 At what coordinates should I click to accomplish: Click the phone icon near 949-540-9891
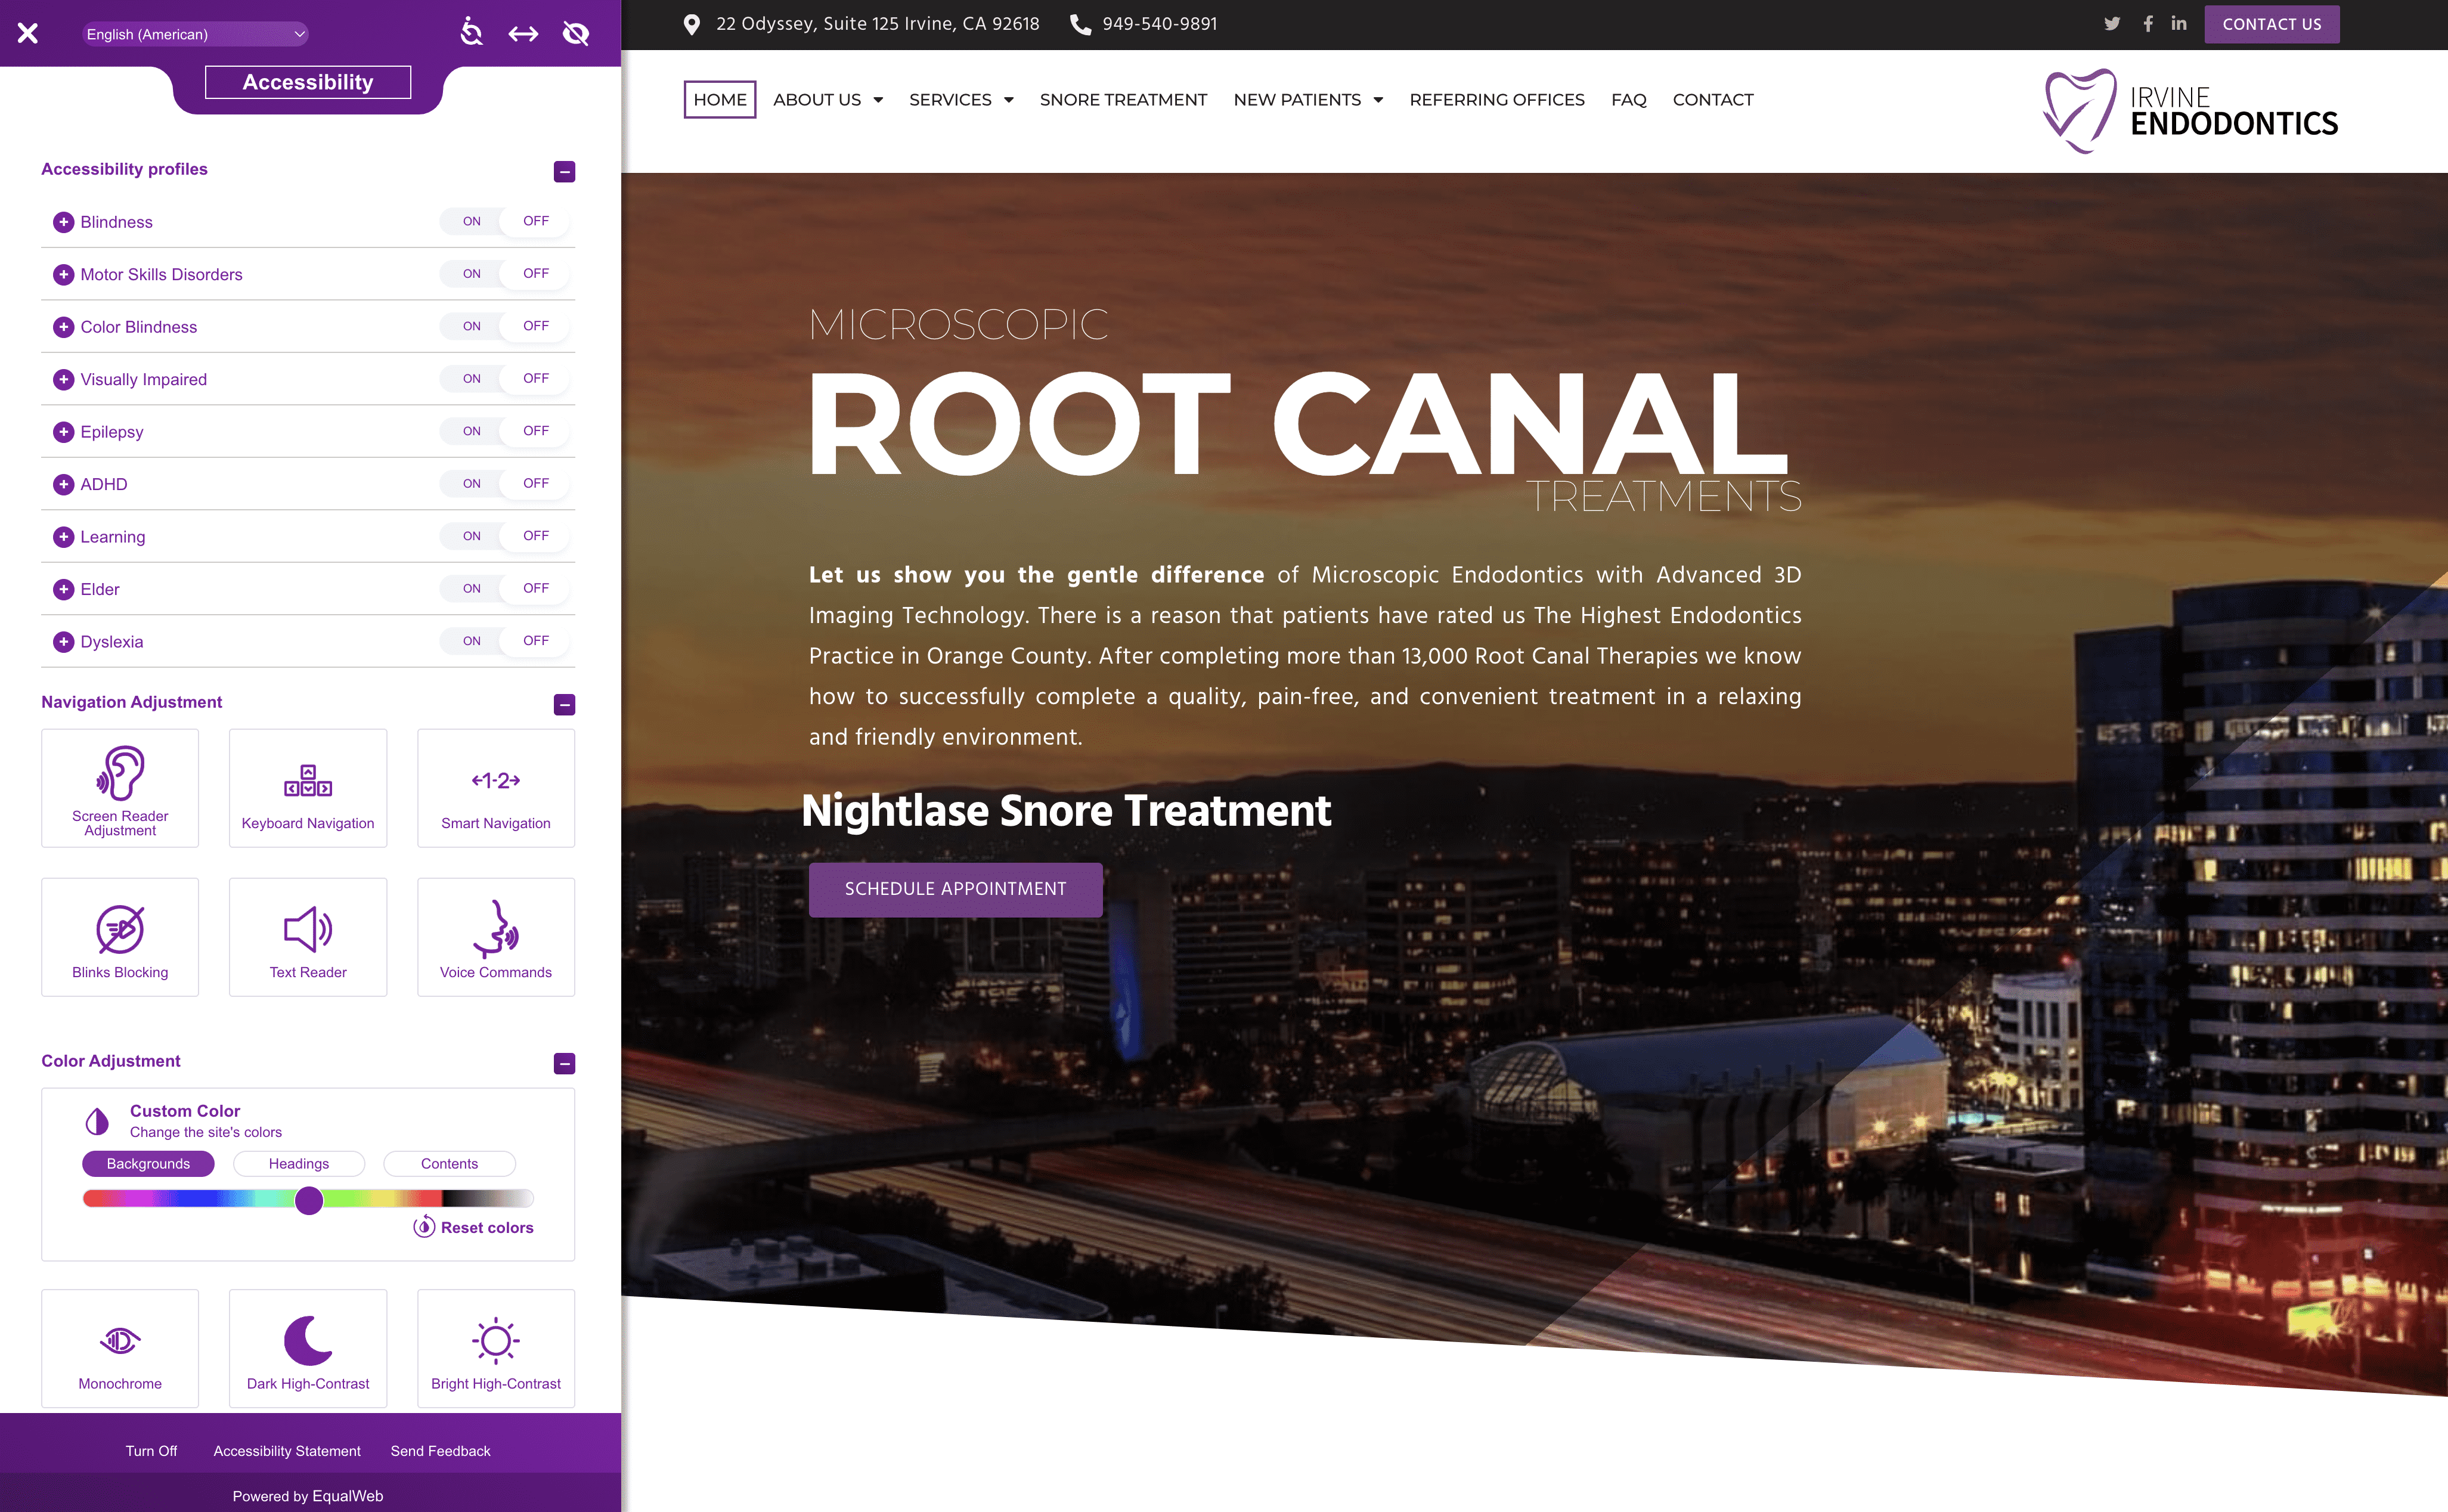1080,24
